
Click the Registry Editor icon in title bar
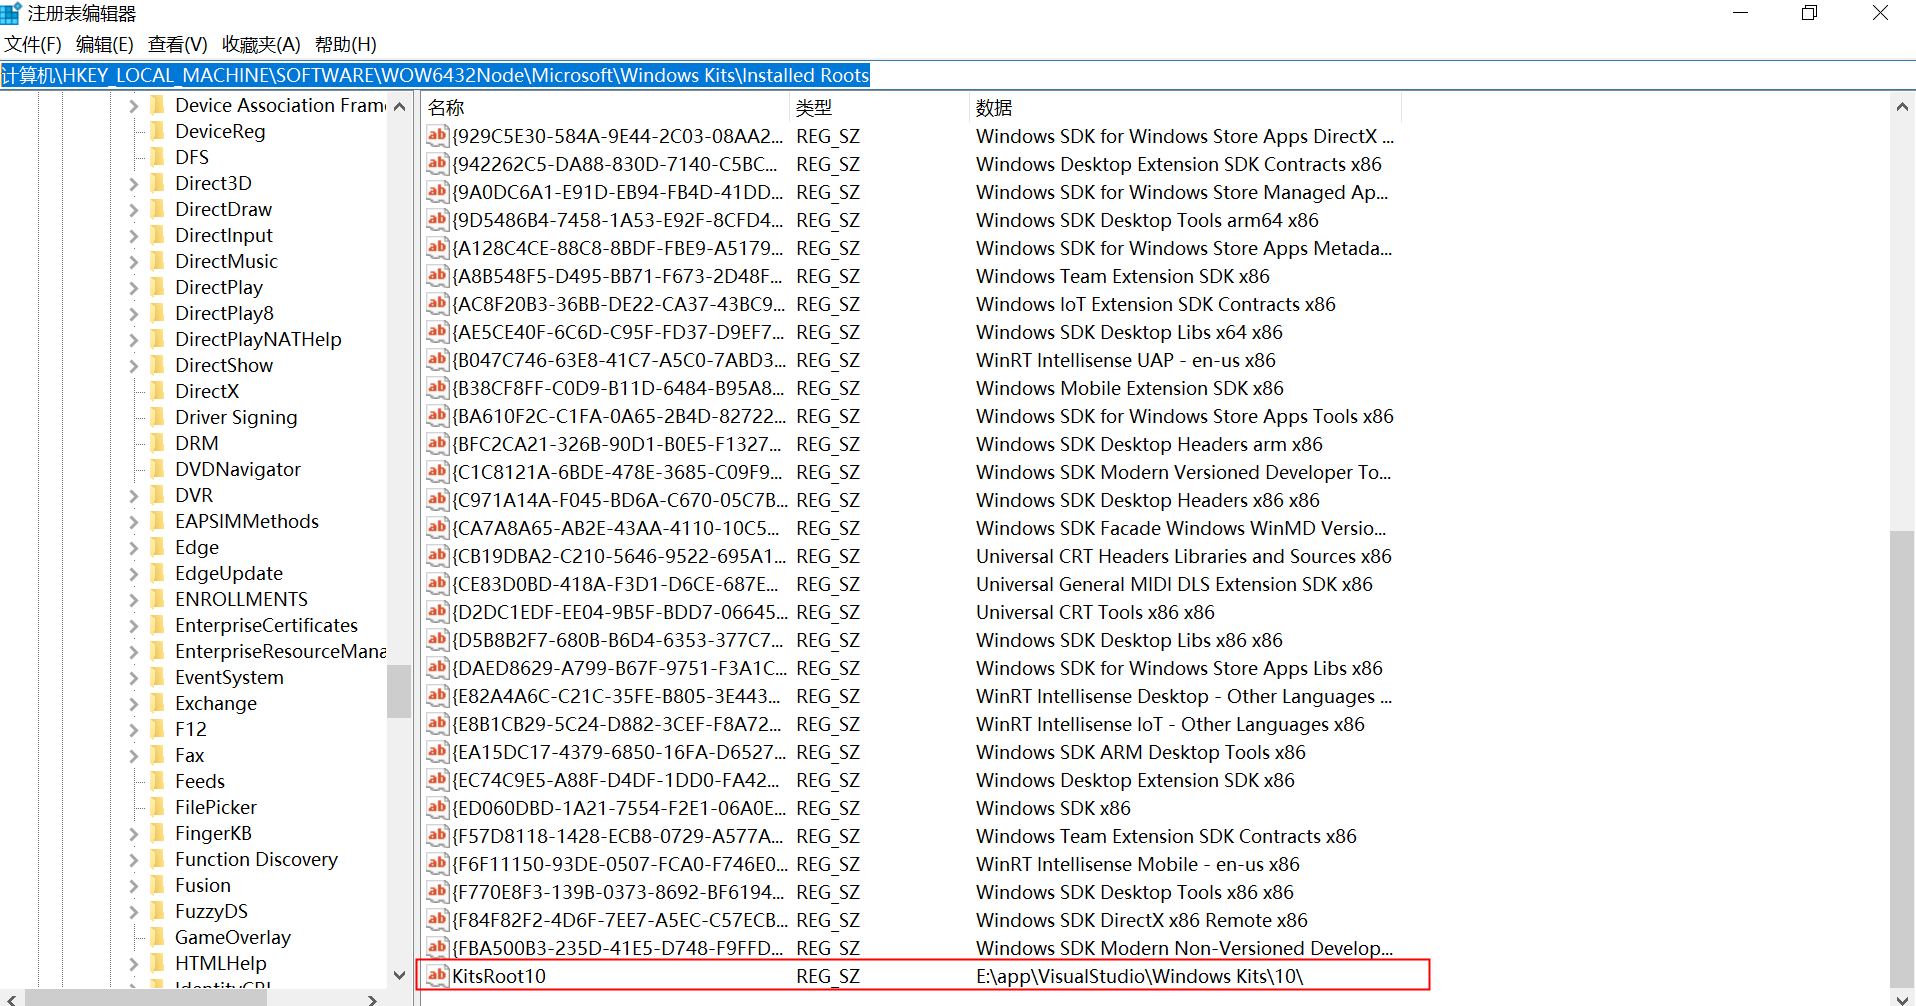click(12, 13)
